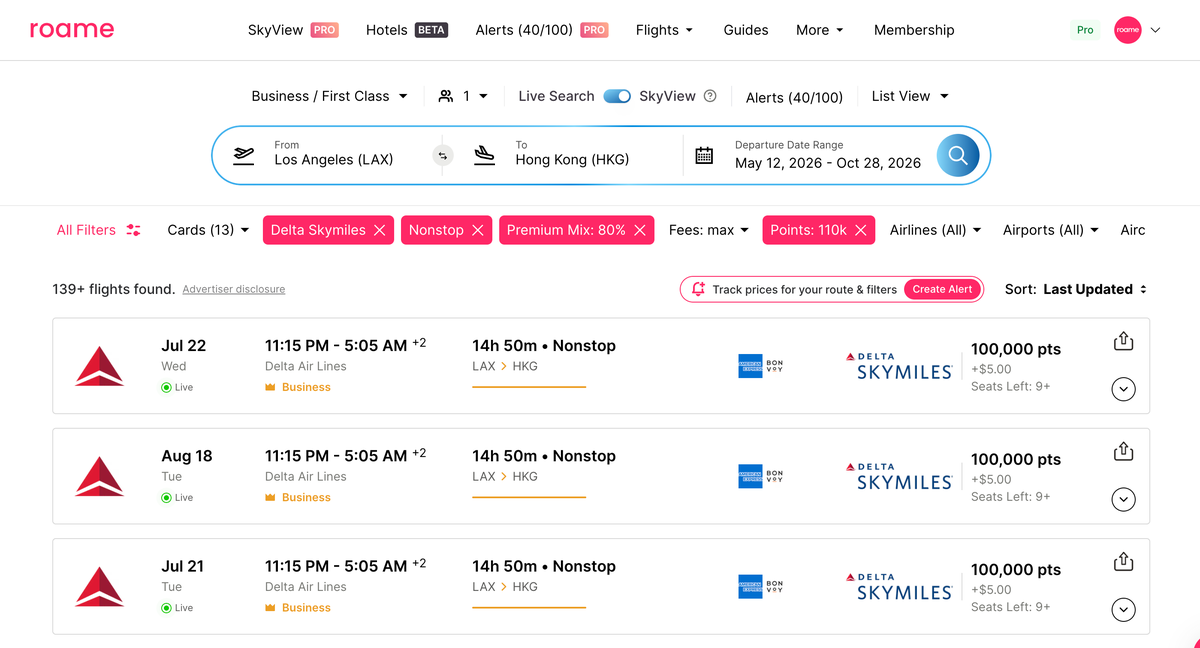
Task: Open Cards (13) dropdown
Action: (x=208, y=230)
